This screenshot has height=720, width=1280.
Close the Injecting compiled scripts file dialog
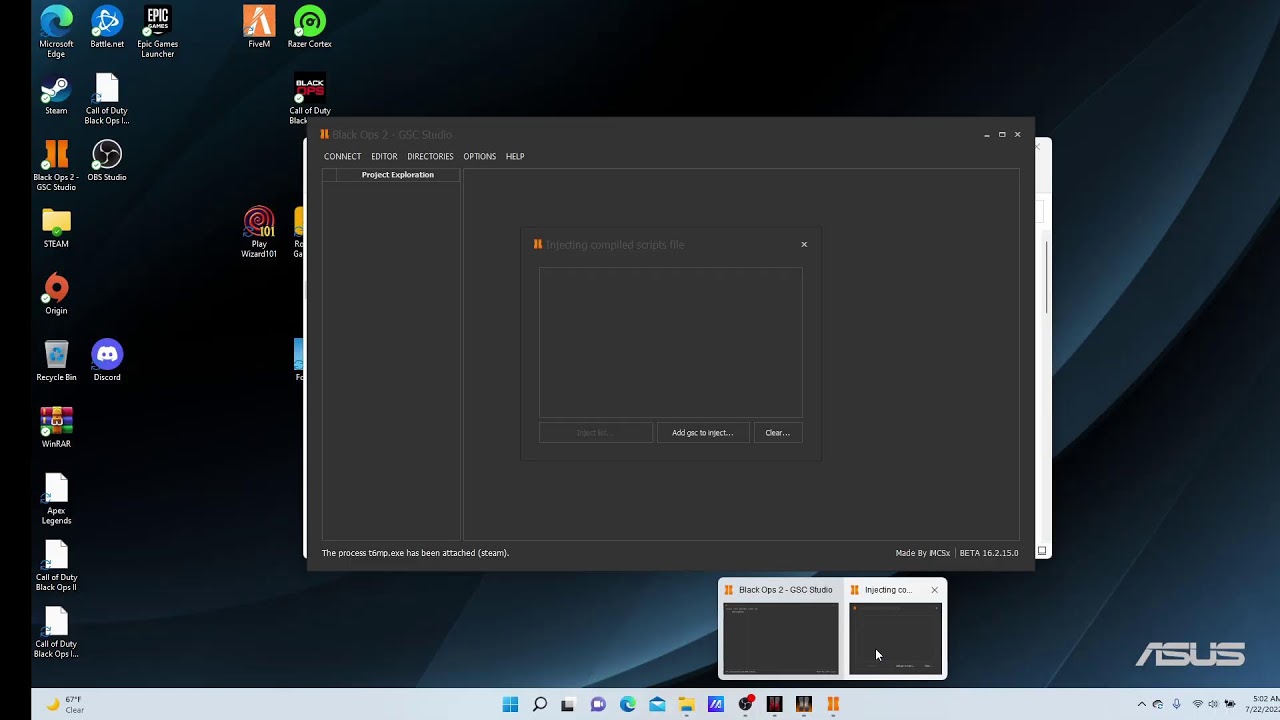click(x=804, y=244)
